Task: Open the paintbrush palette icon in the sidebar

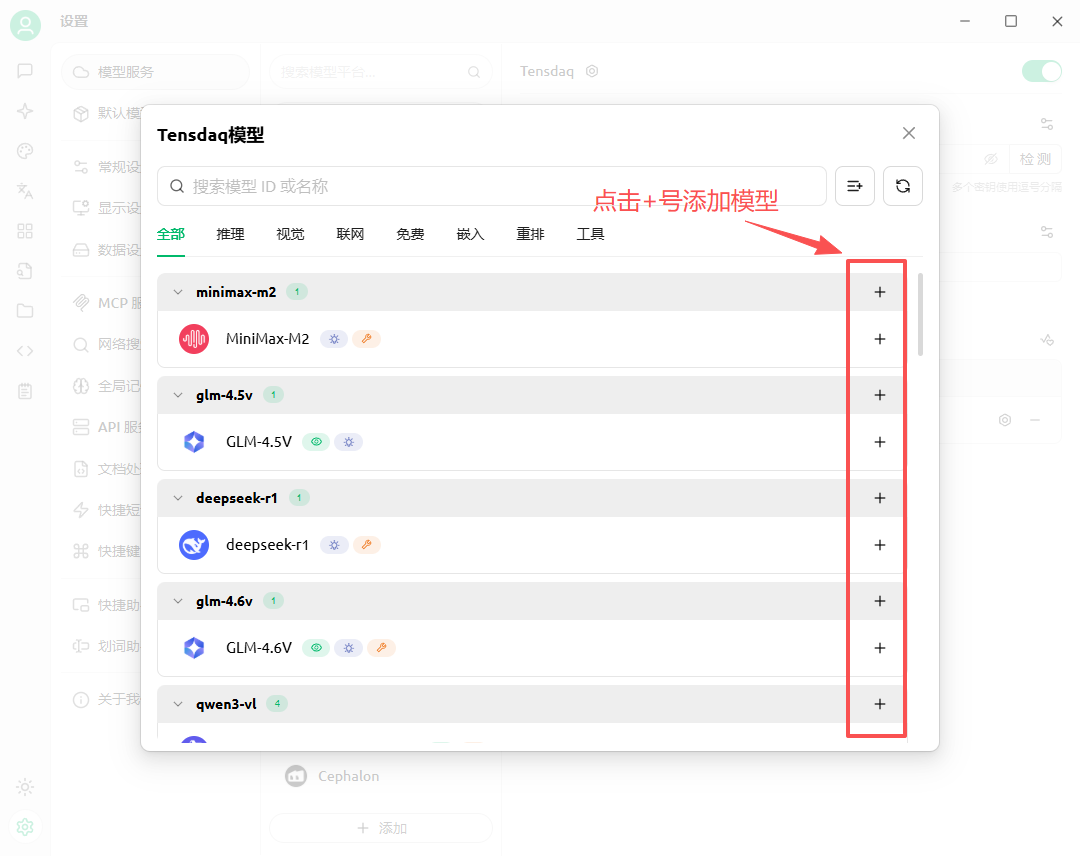Action: pyautogui.click(x=25, y=151)
